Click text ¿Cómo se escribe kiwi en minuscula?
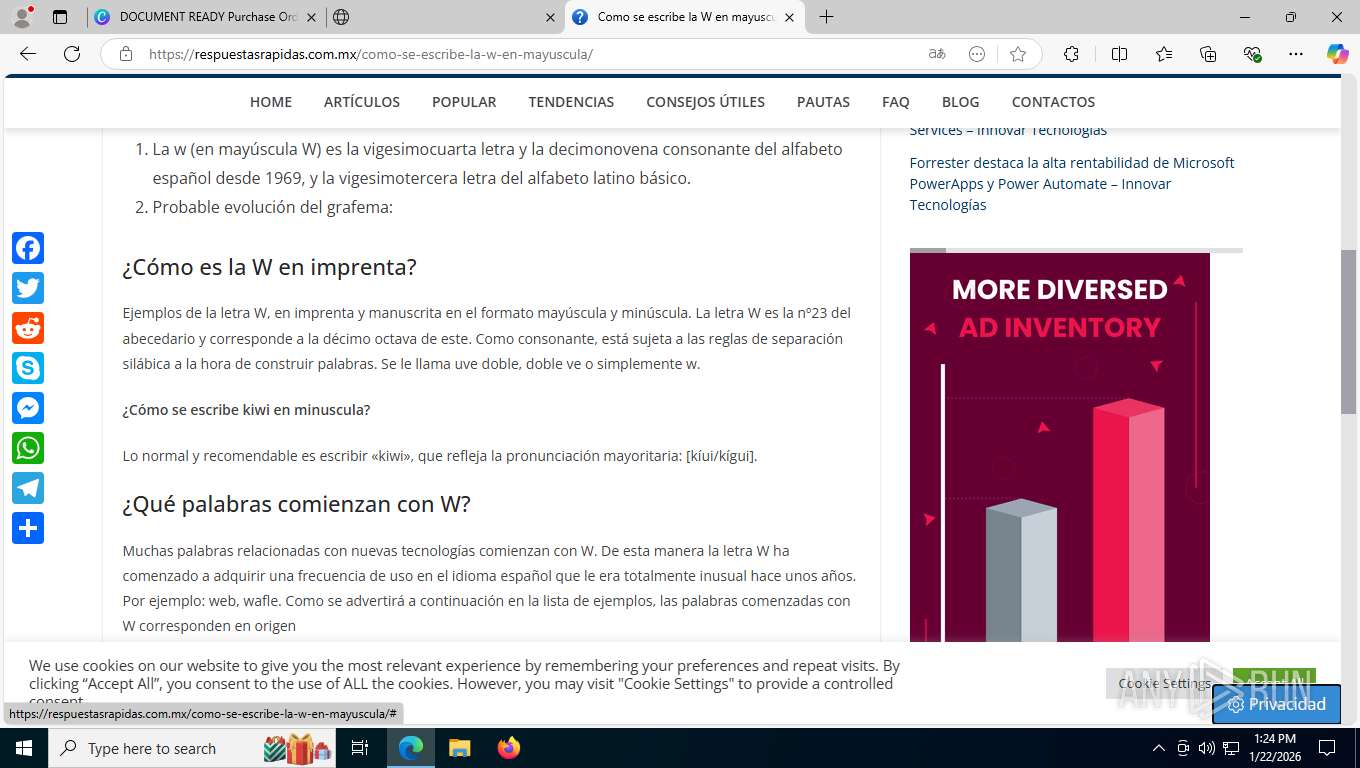 click(246, 410)
